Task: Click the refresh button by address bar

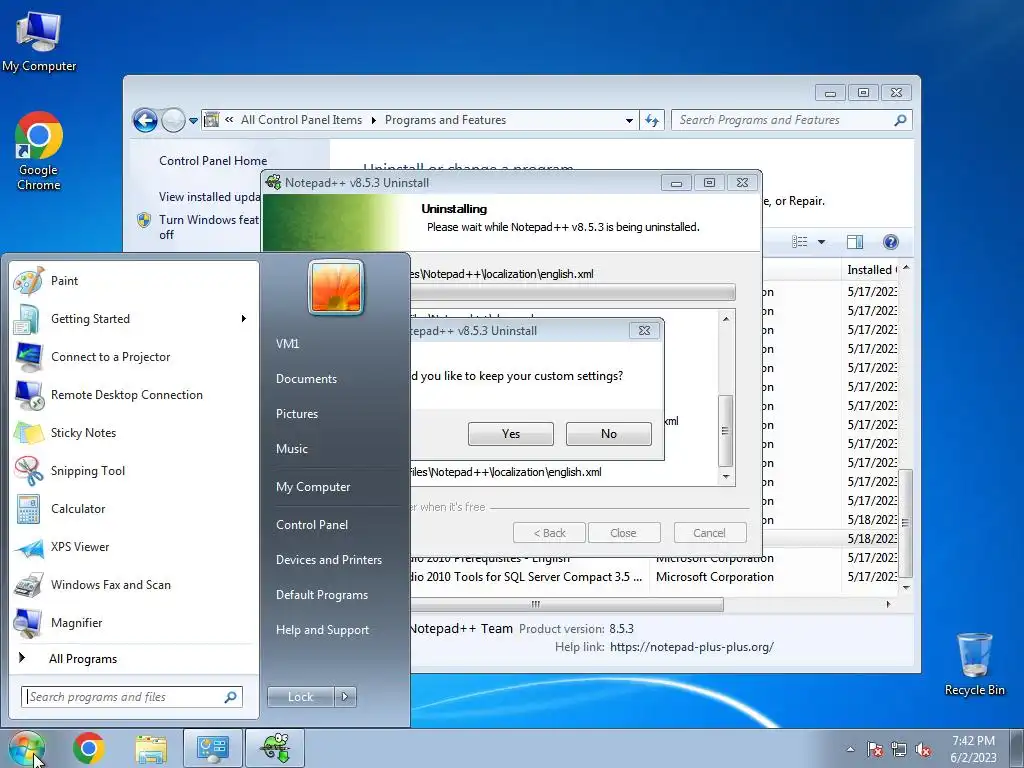Action: click(652, 120)
